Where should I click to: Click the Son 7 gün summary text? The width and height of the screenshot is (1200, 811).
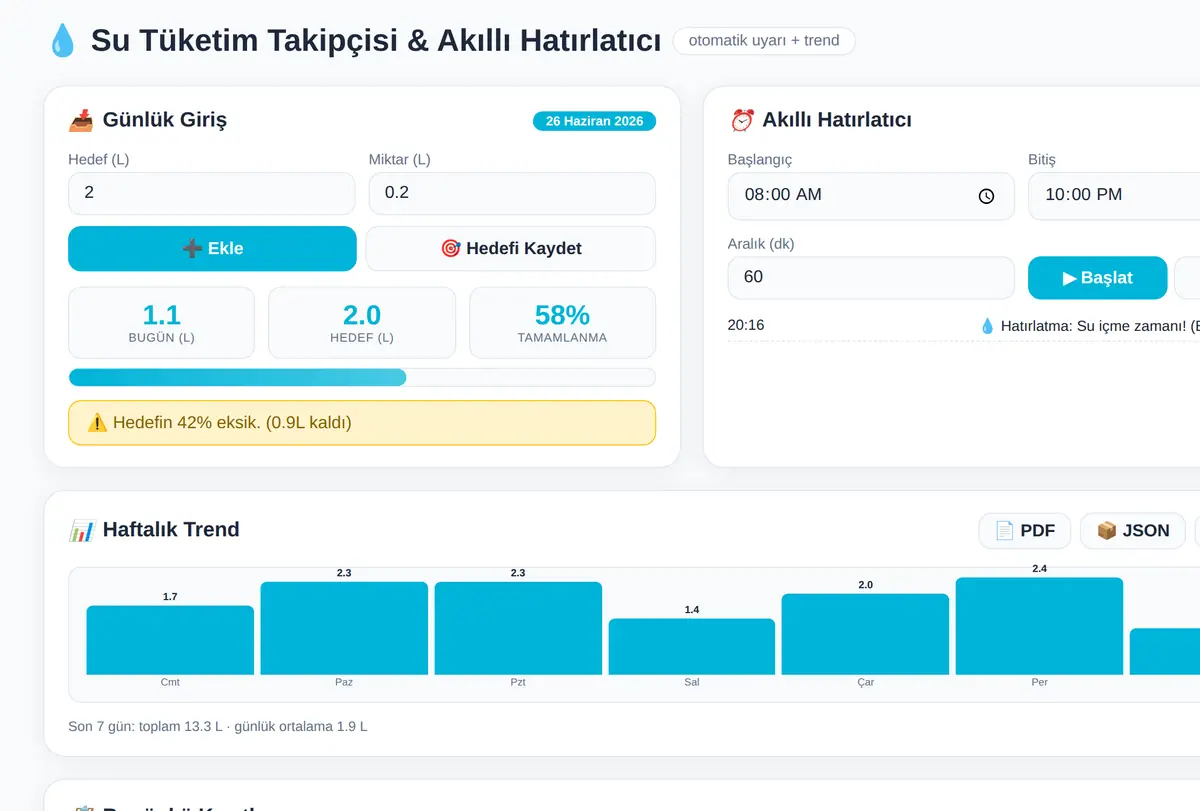[x=218, y=726]
